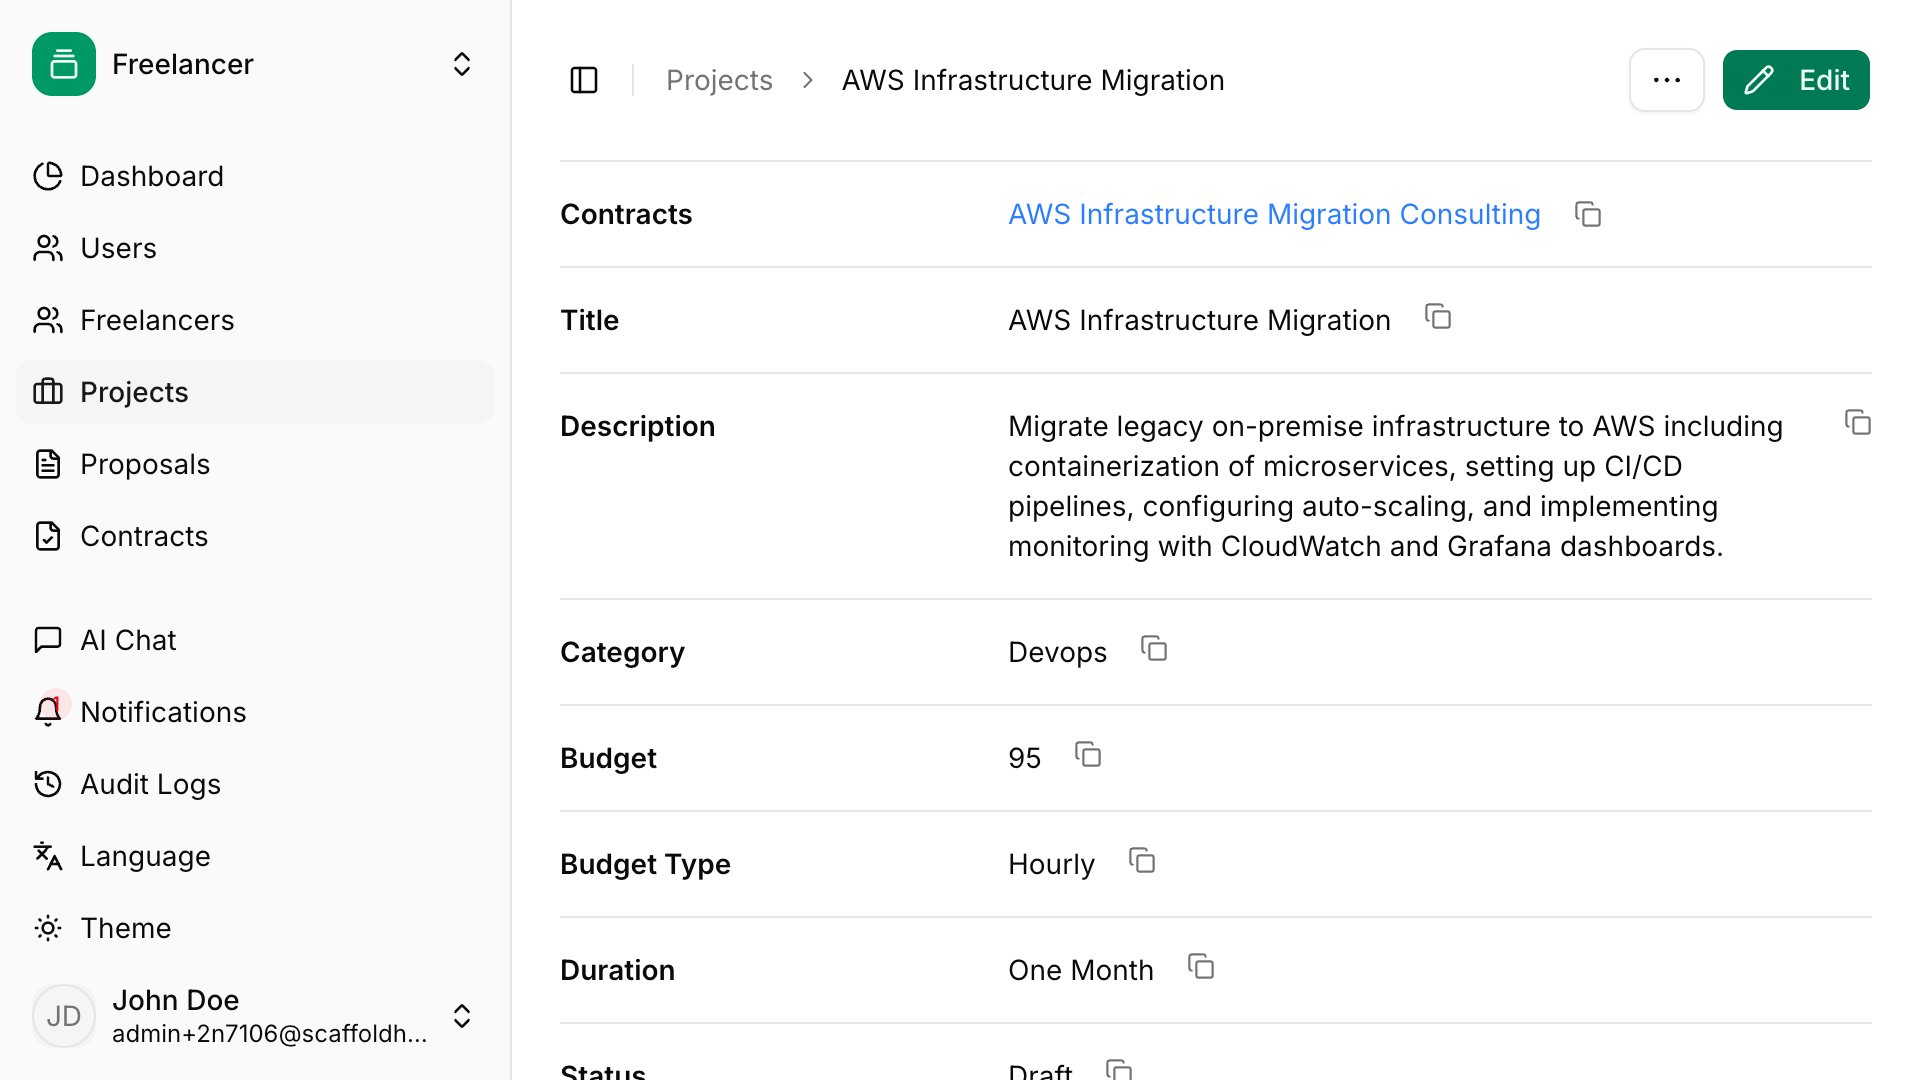
Task: Open the Freelancer workspace switcher
Action: (x=461, y=64)
